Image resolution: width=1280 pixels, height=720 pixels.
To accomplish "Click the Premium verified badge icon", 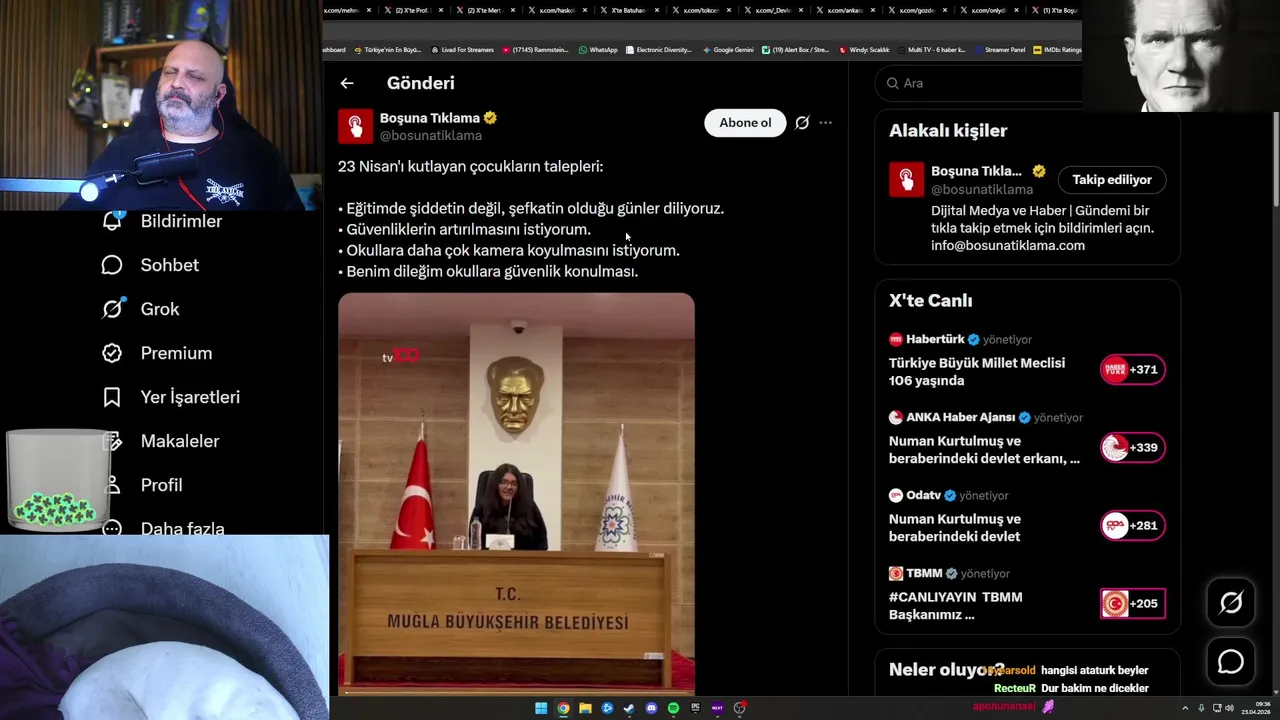I will [x=112, y=353].
